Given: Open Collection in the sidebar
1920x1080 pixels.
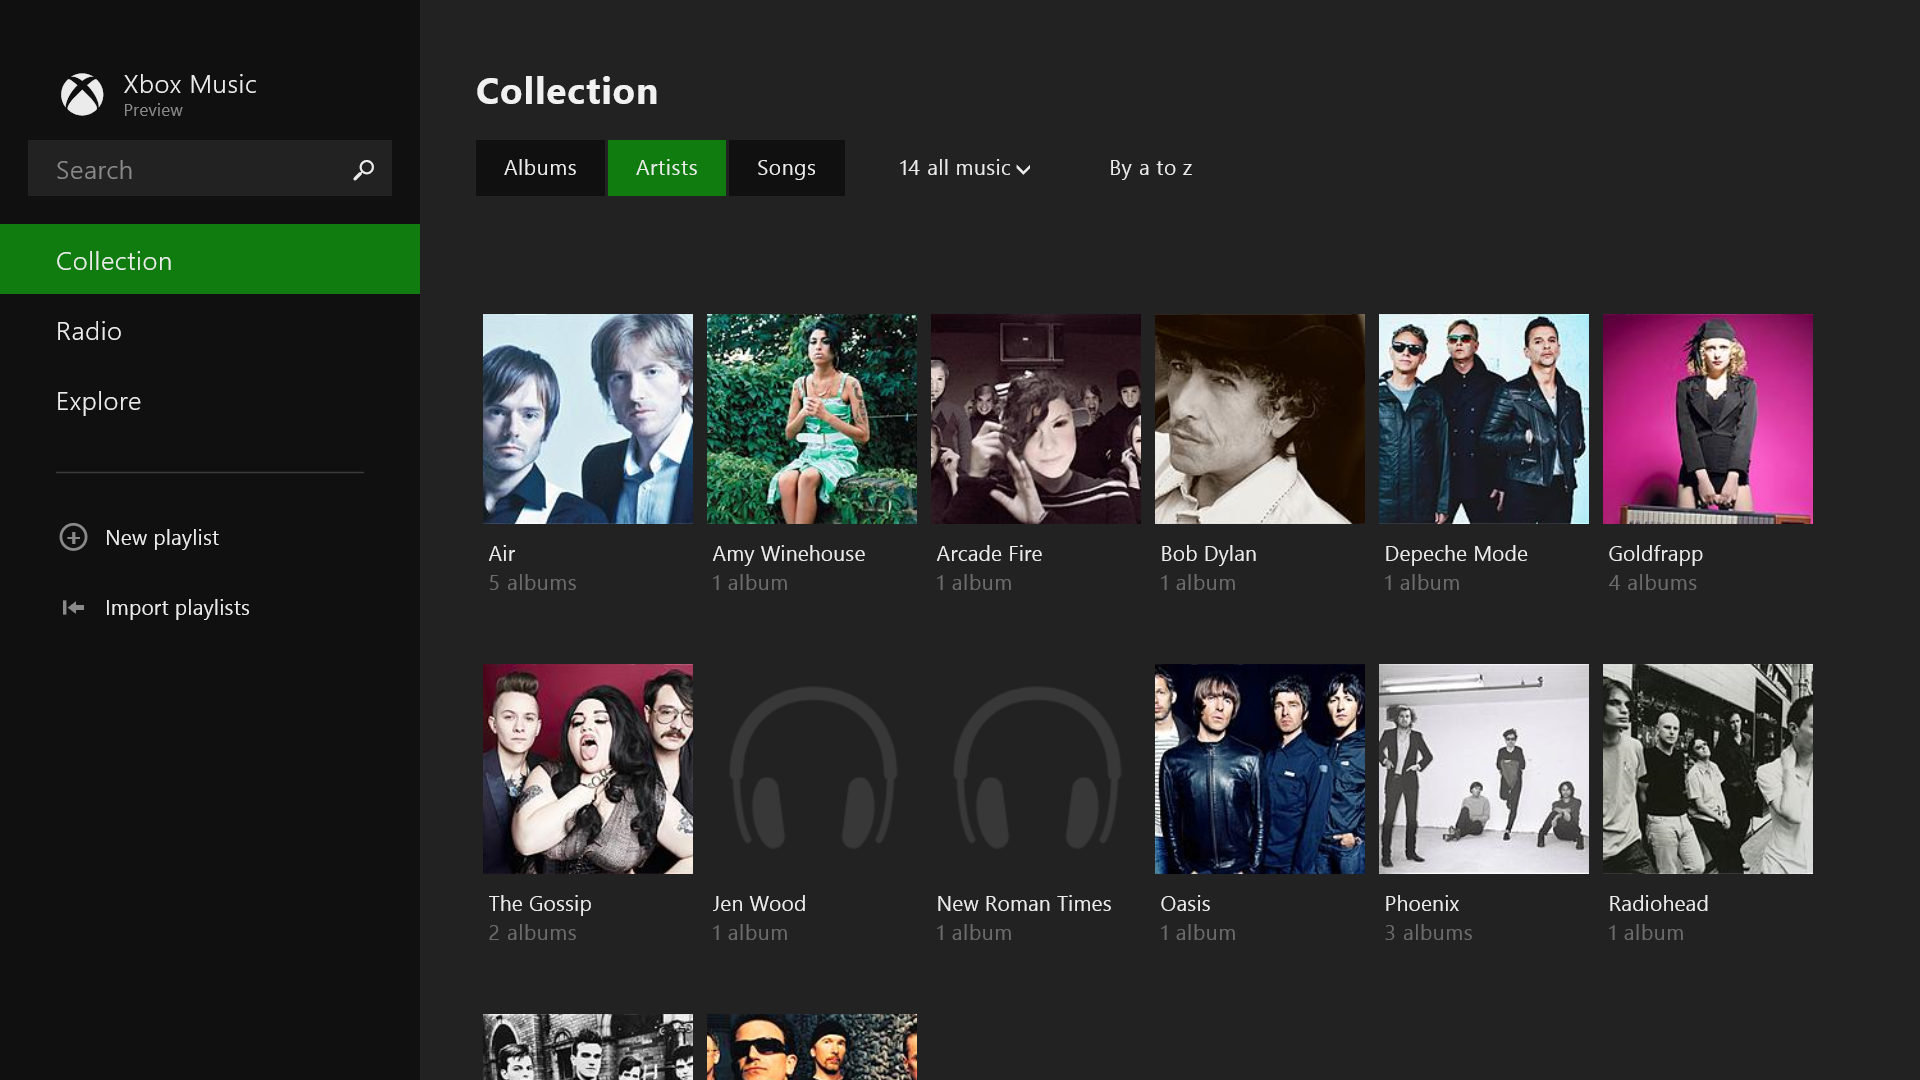Looking at the screenshot, I should click(x=210, y=260).
